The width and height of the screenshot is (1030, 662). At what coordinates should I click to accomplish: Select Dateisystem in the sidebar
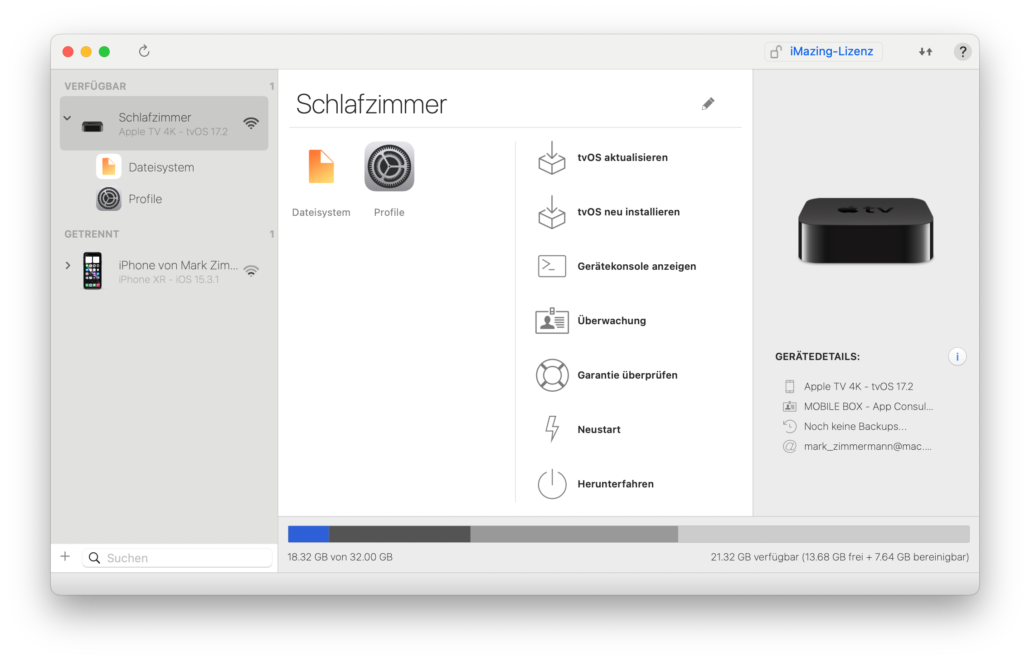(160, 167)
